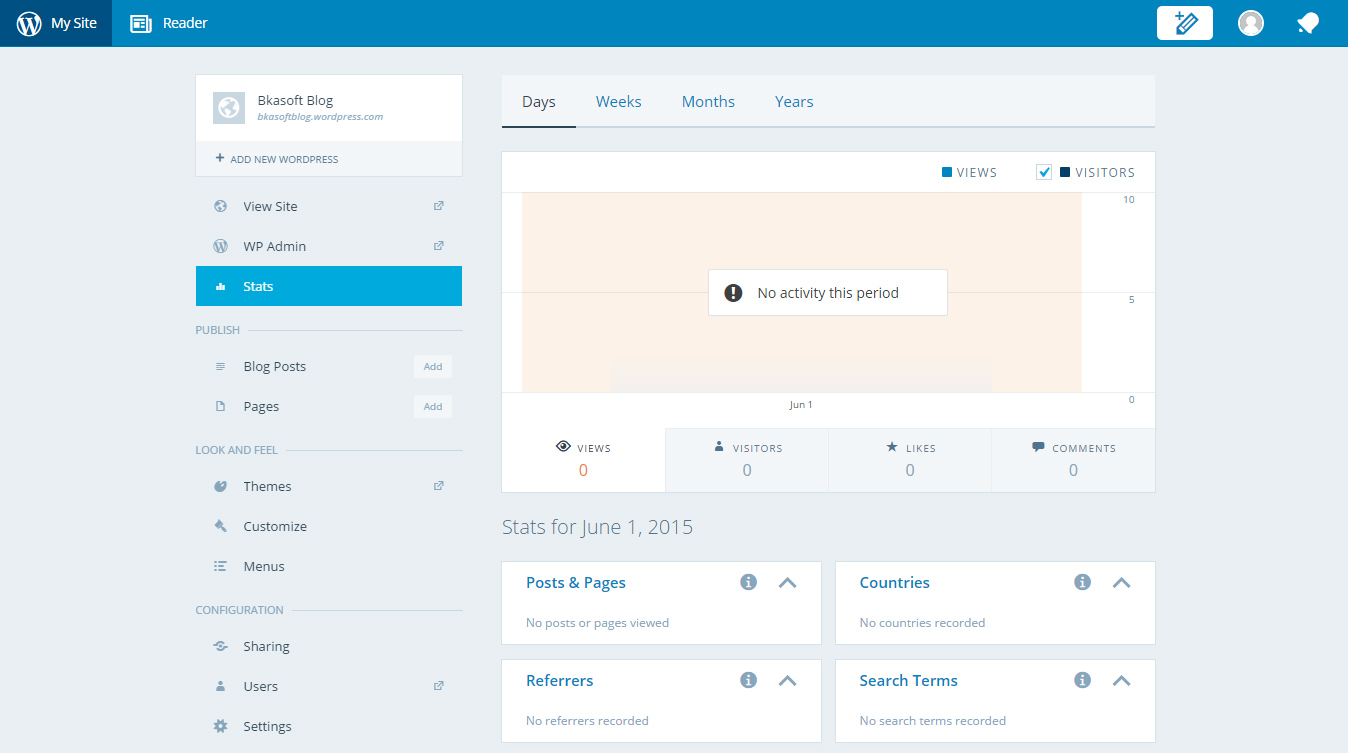The image size is (1348, 753).
Task: Open My Site in the top bar
Action: (x=56, y=23)
